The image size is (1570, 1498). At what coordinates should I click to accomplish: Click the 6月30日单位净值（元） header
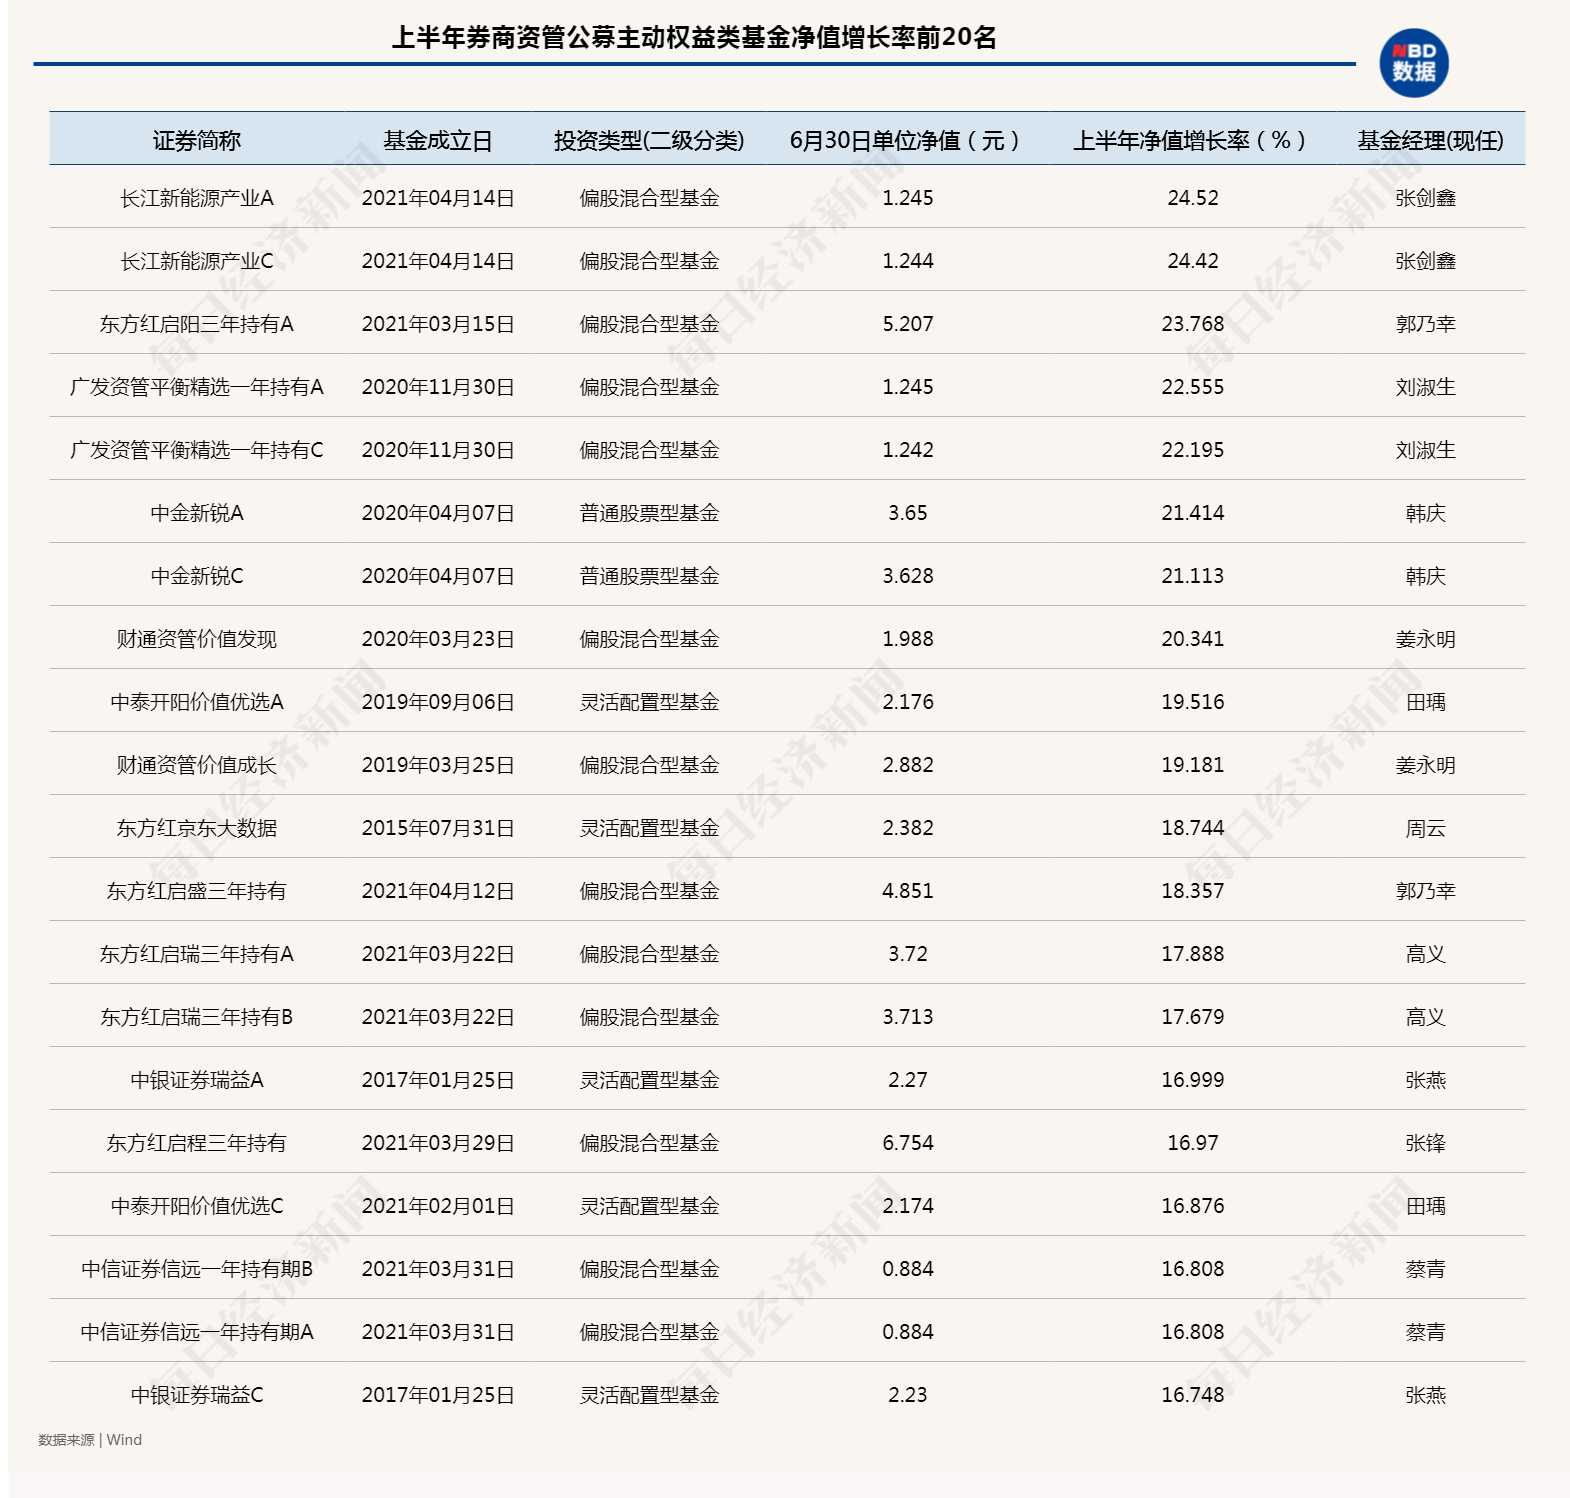[x=907, y=141]
